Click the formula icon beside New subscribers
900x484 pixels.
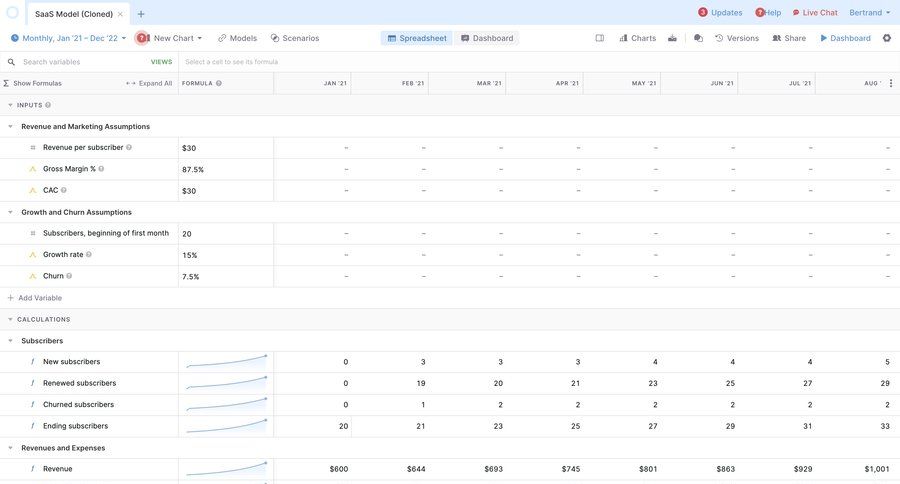click(x=33, y=362)
